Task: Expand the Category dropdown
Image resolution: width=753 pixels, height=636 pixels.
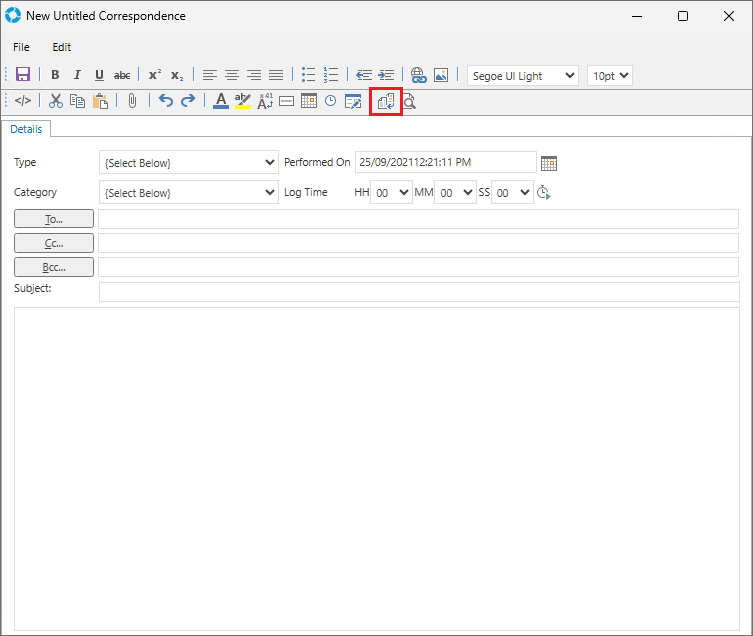Action: (189, 192)
